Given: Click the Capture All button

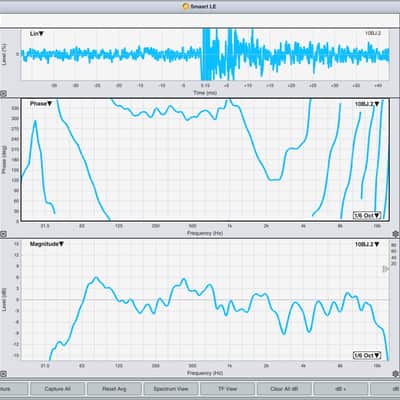Looking at the screenshot, I should (57, 389).
